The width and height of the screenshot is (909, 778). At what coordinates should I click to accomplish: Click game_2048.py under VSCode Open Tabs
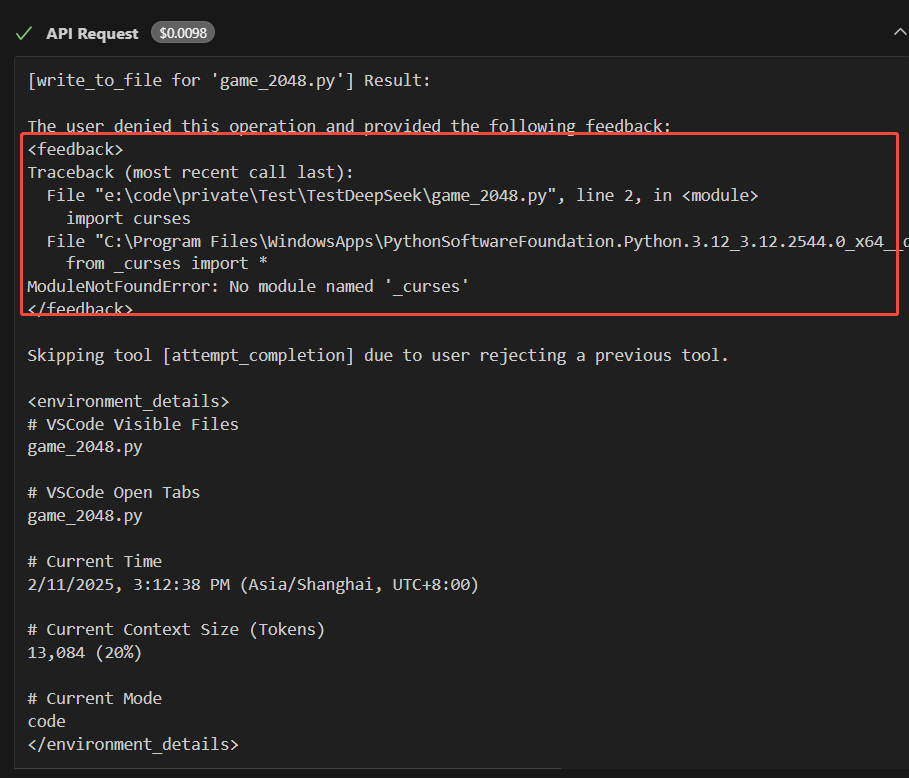85,516
